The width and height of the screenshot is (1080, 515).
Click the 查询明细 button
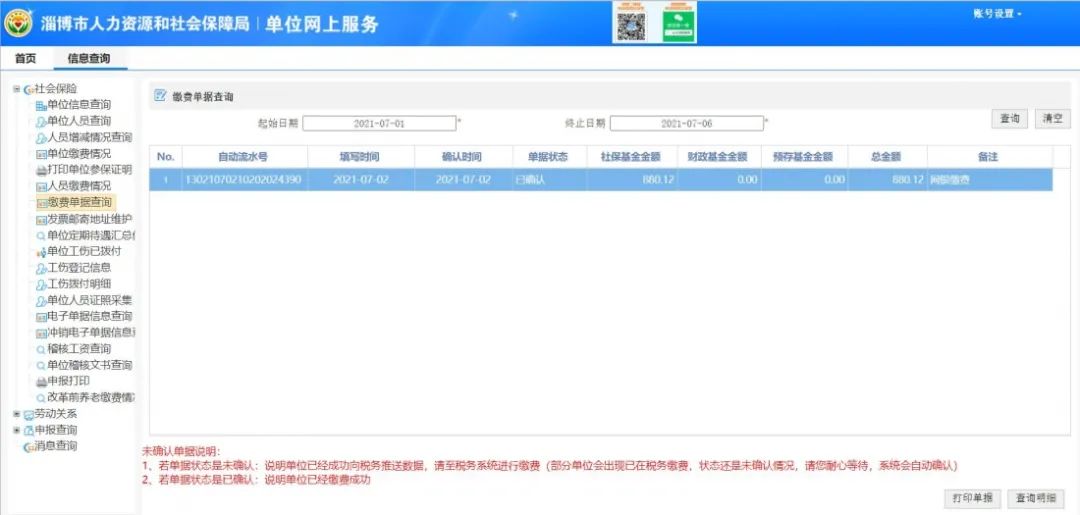tap(1035, 498)
